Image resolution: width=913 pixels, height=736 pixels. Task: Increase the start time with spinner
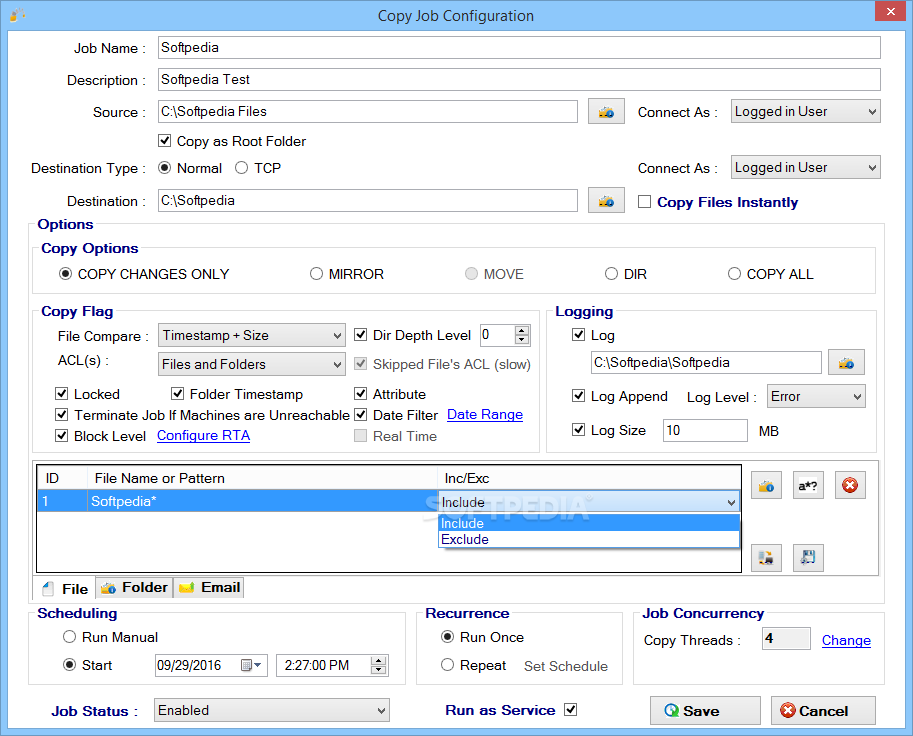pos(378,660)
